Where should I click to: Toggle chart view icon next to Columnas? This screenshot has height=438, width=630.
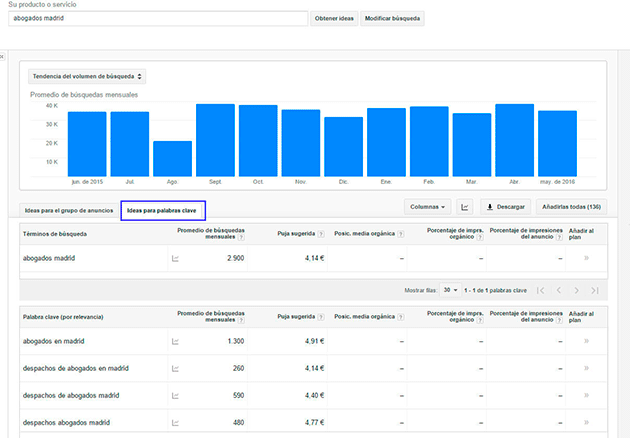(464, 207)
